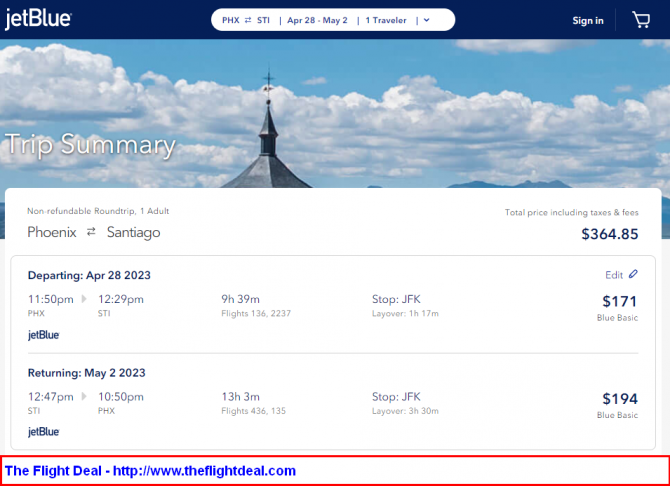Click the round-trip arrows icon in search pill
Viewport: 670px width, 486px height.
[248, 20]
